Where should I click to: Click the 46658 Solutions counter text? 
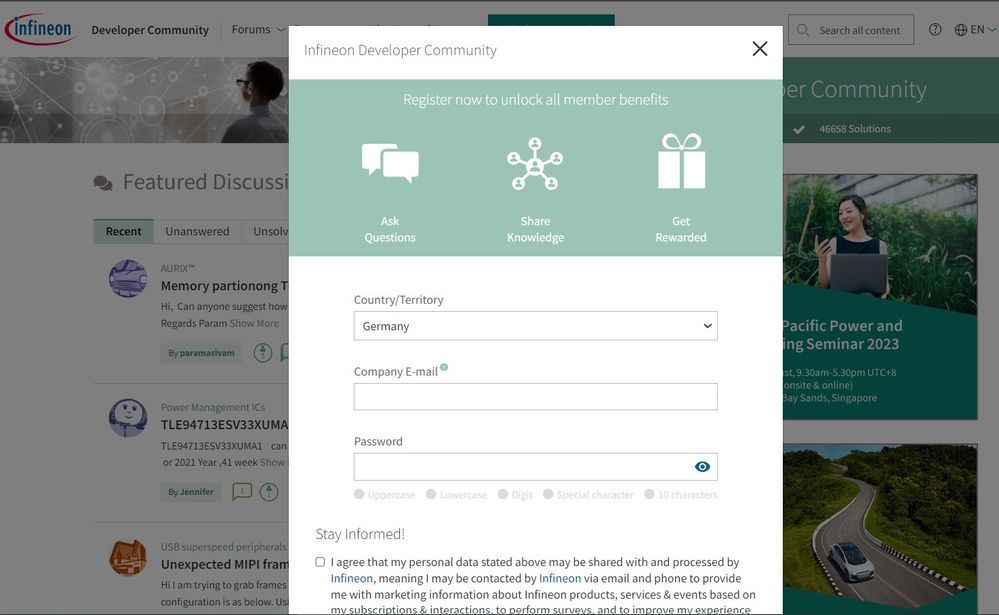pos(855,129)
